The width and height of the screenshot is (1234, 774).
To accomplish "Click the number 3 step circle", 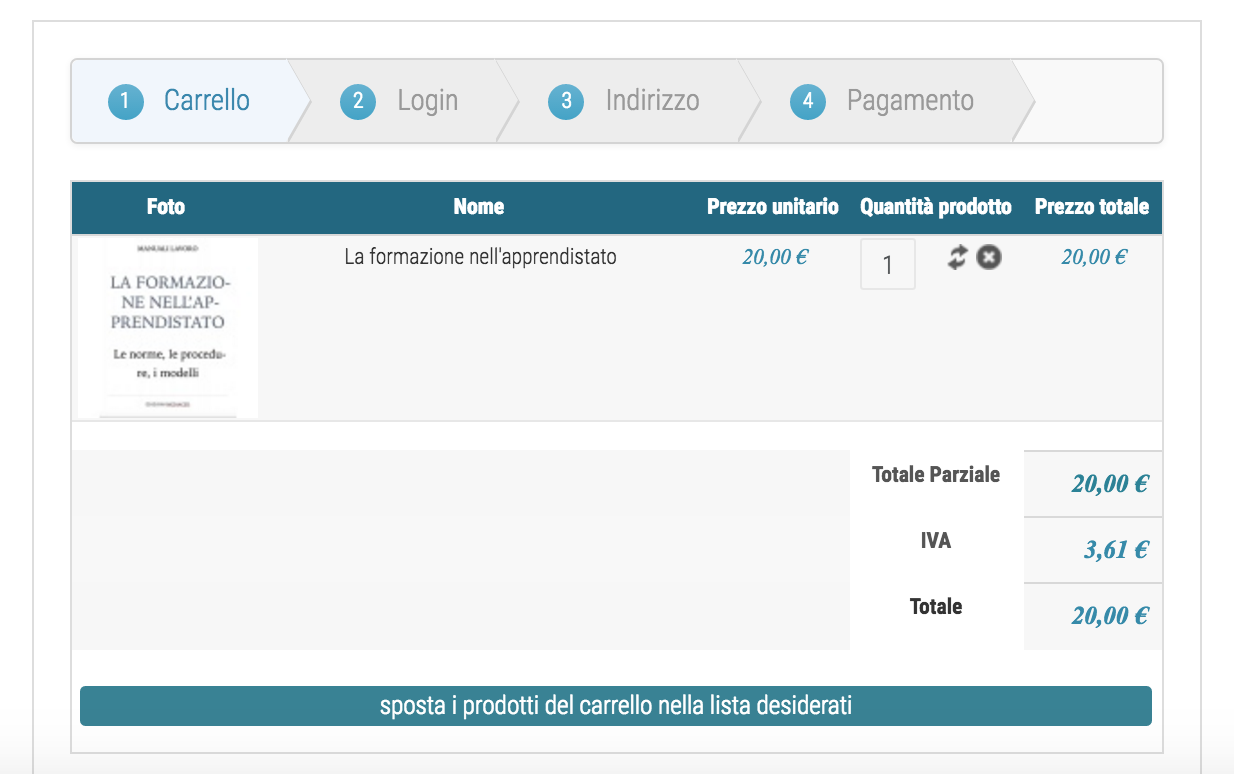I will (x=566, y=101).
